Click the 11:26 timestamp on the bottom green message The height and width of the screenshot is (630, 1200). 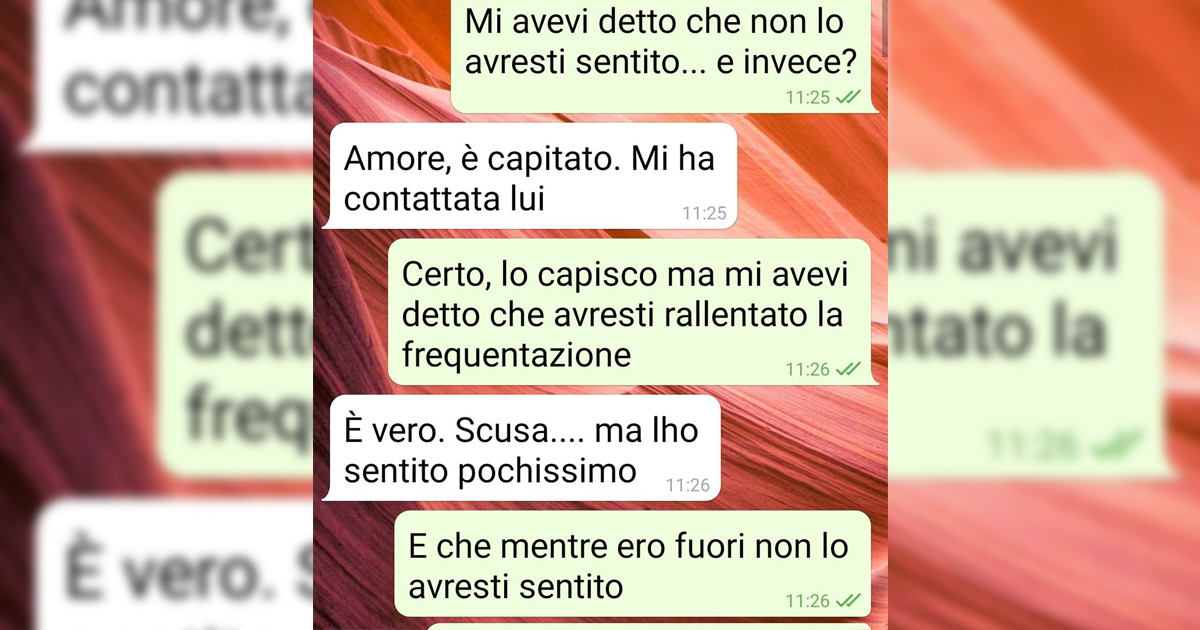tap(808, 601)
